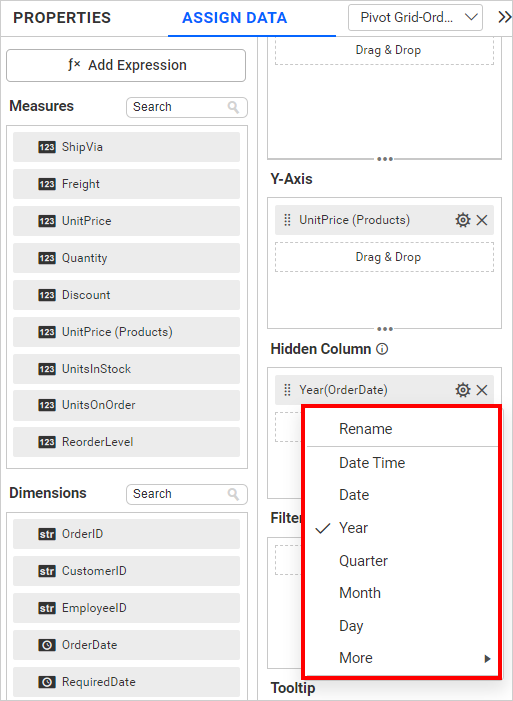This screenshot has width=513, height=701.
Task: Click the Dimensions search magnifier icon
Action: point(233,494)
